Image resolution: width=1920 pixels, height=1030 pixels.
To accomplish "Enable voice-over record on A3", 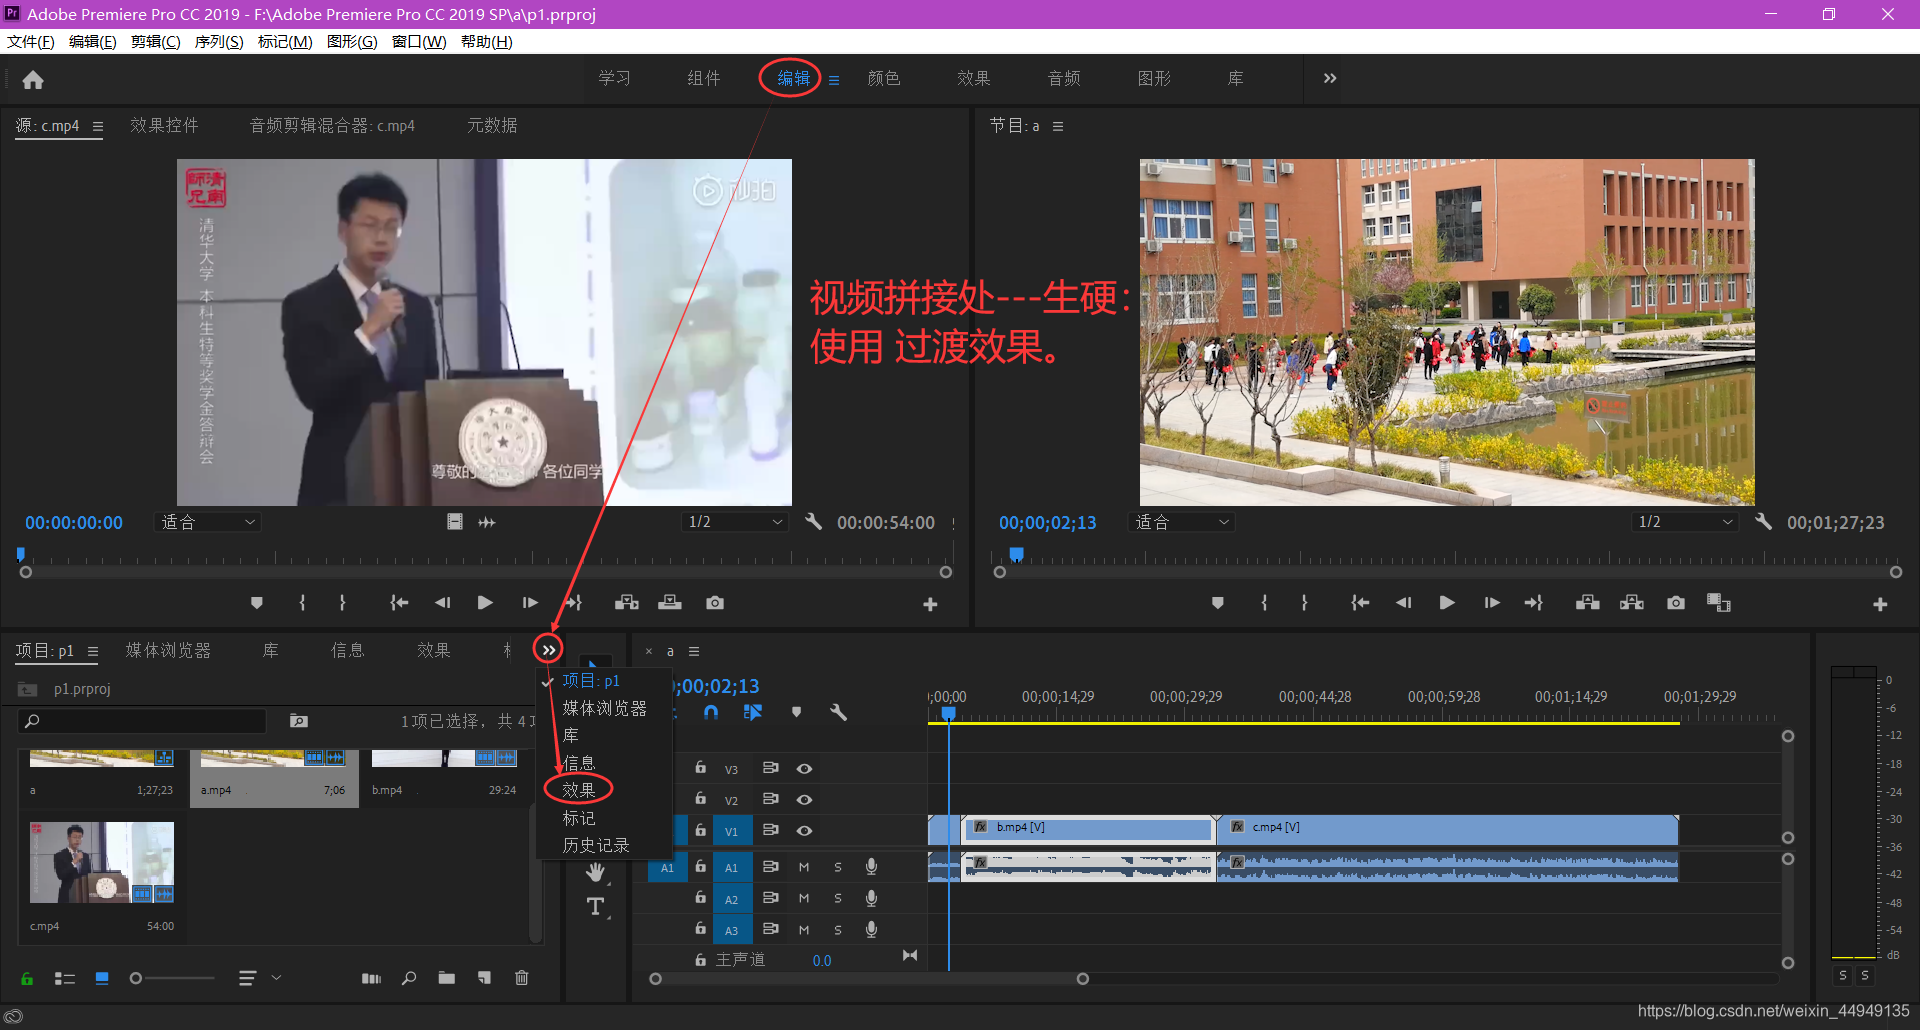I will click(872, 929).
